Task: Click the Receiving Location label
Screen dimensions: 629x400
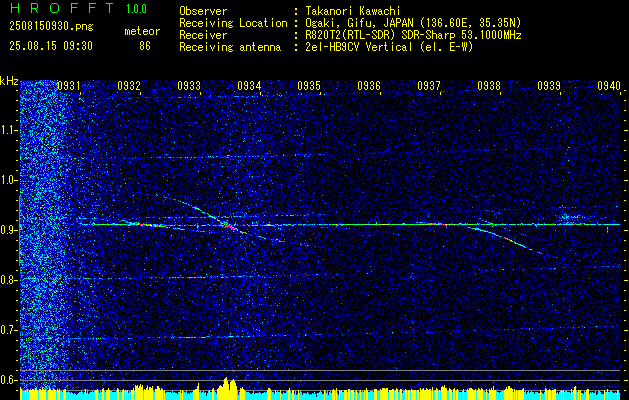Action: point(233,23)
